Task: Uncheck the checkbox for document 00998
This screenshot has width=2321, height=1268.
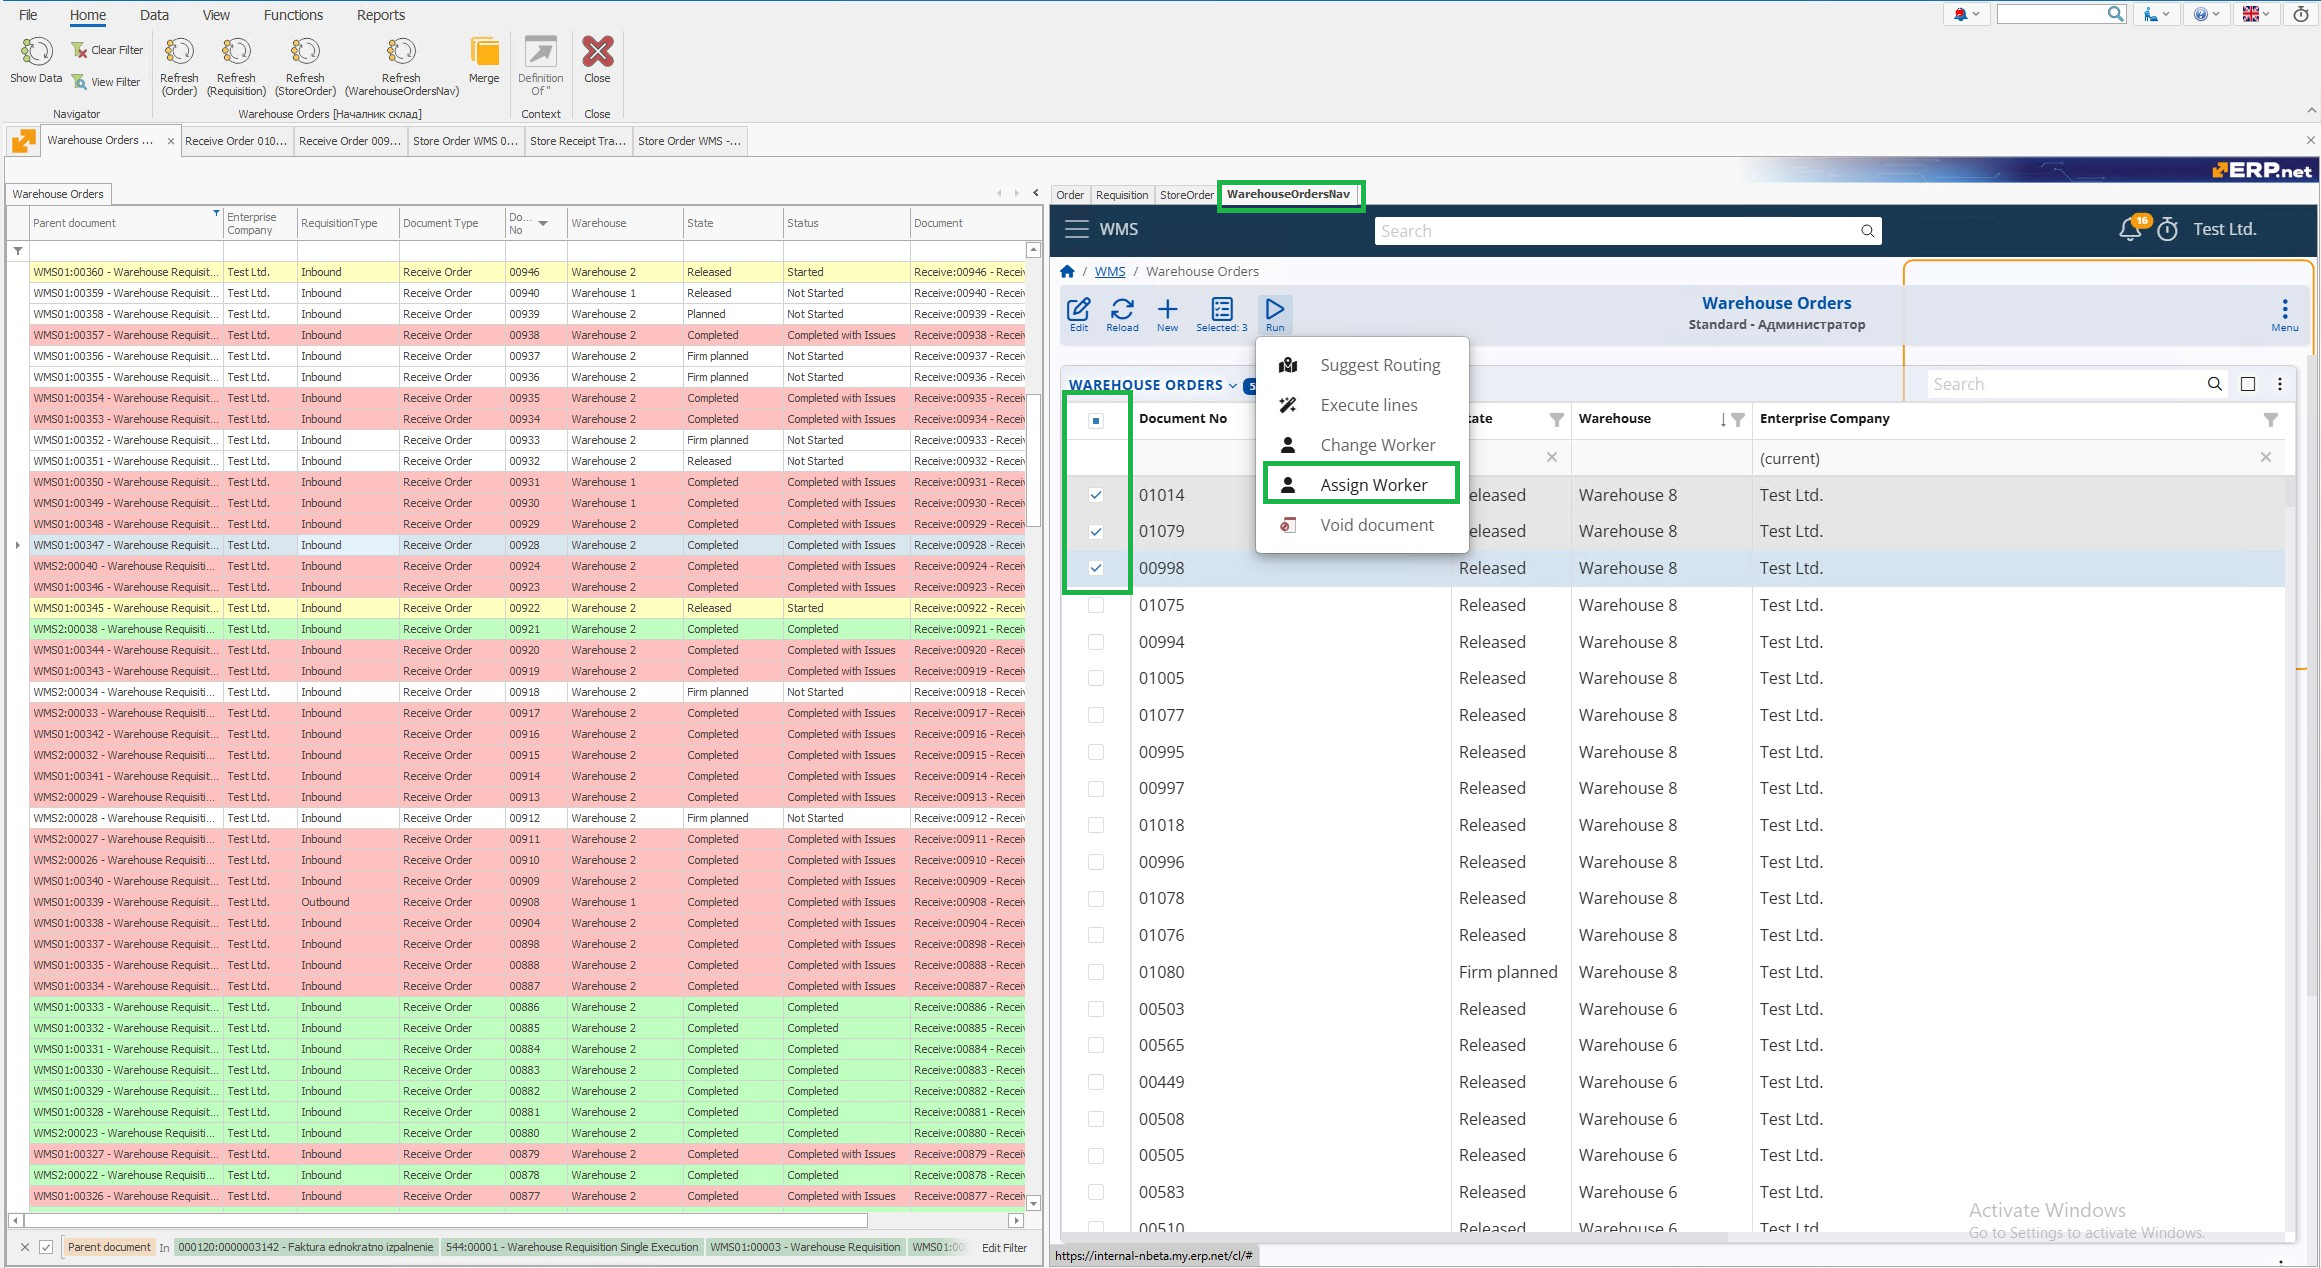Action: click(1096, 568)
